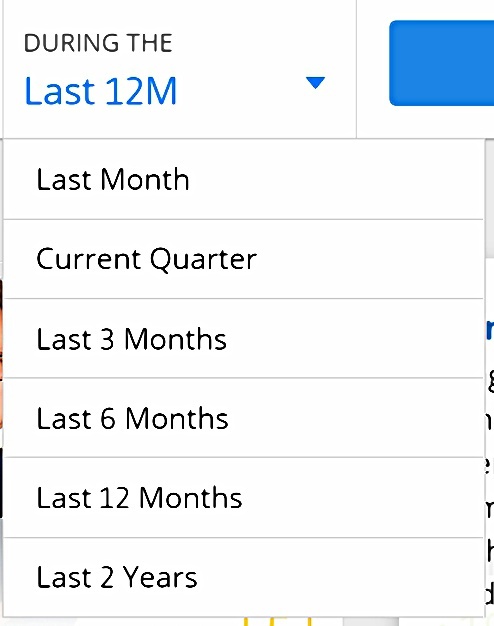The width and height of the screenshot is (494, 626).
Task: Pick Last 6 Months period
Action: tap(244, 418)
